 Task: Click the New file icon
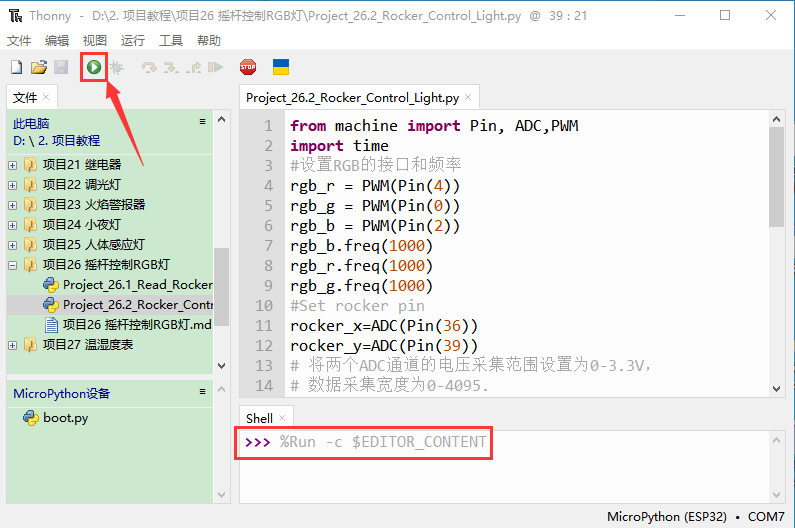tap(16, 67)
